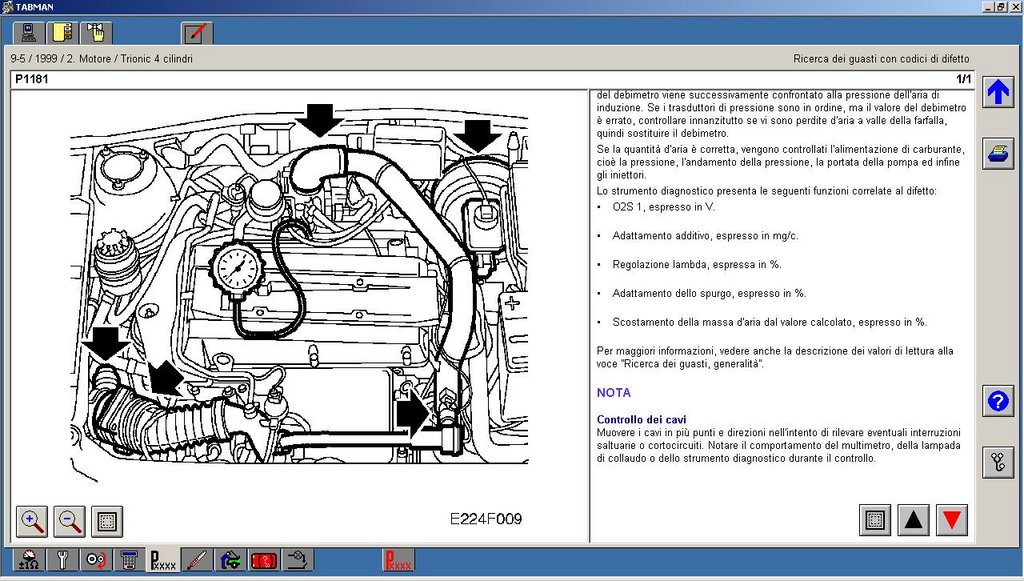Screen dimensions: 1024x581
Task: Open the wrench special tools tab
Action: (63, 560)
